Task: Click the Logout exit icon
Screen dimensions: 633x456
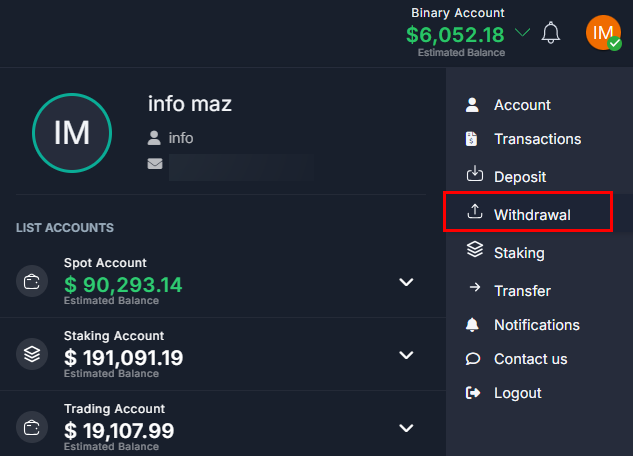Action: [x=474, y=393]
